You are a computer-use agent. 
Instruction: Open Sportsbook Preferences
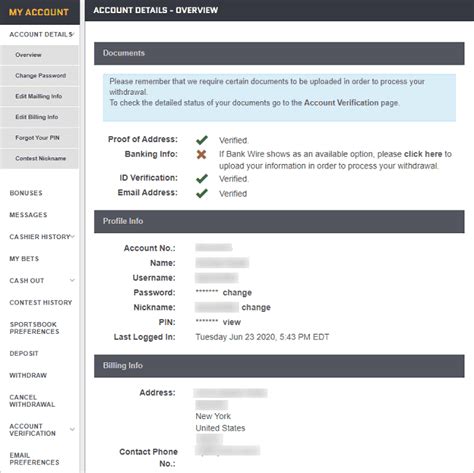click(x=34, y=328)
